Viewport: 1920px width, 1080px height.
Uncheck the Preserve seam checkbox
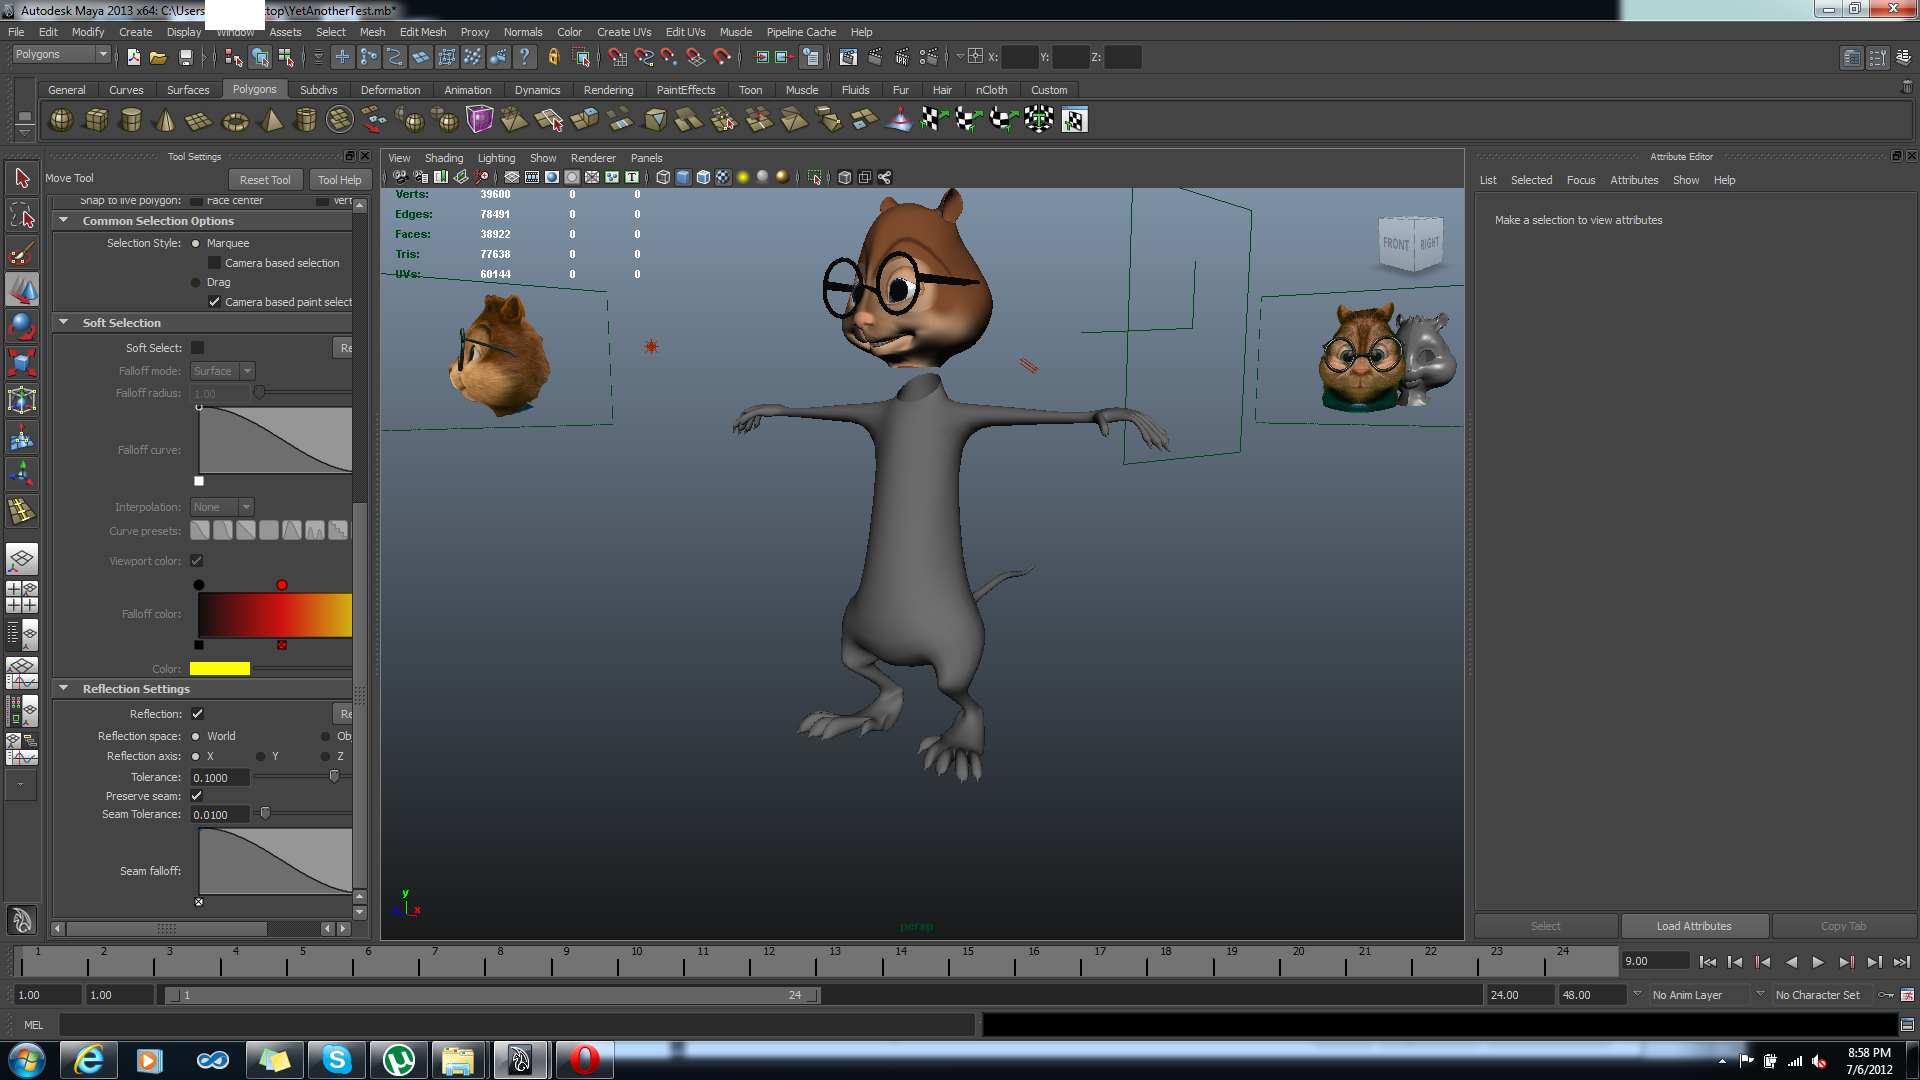[x=197, y=796]
